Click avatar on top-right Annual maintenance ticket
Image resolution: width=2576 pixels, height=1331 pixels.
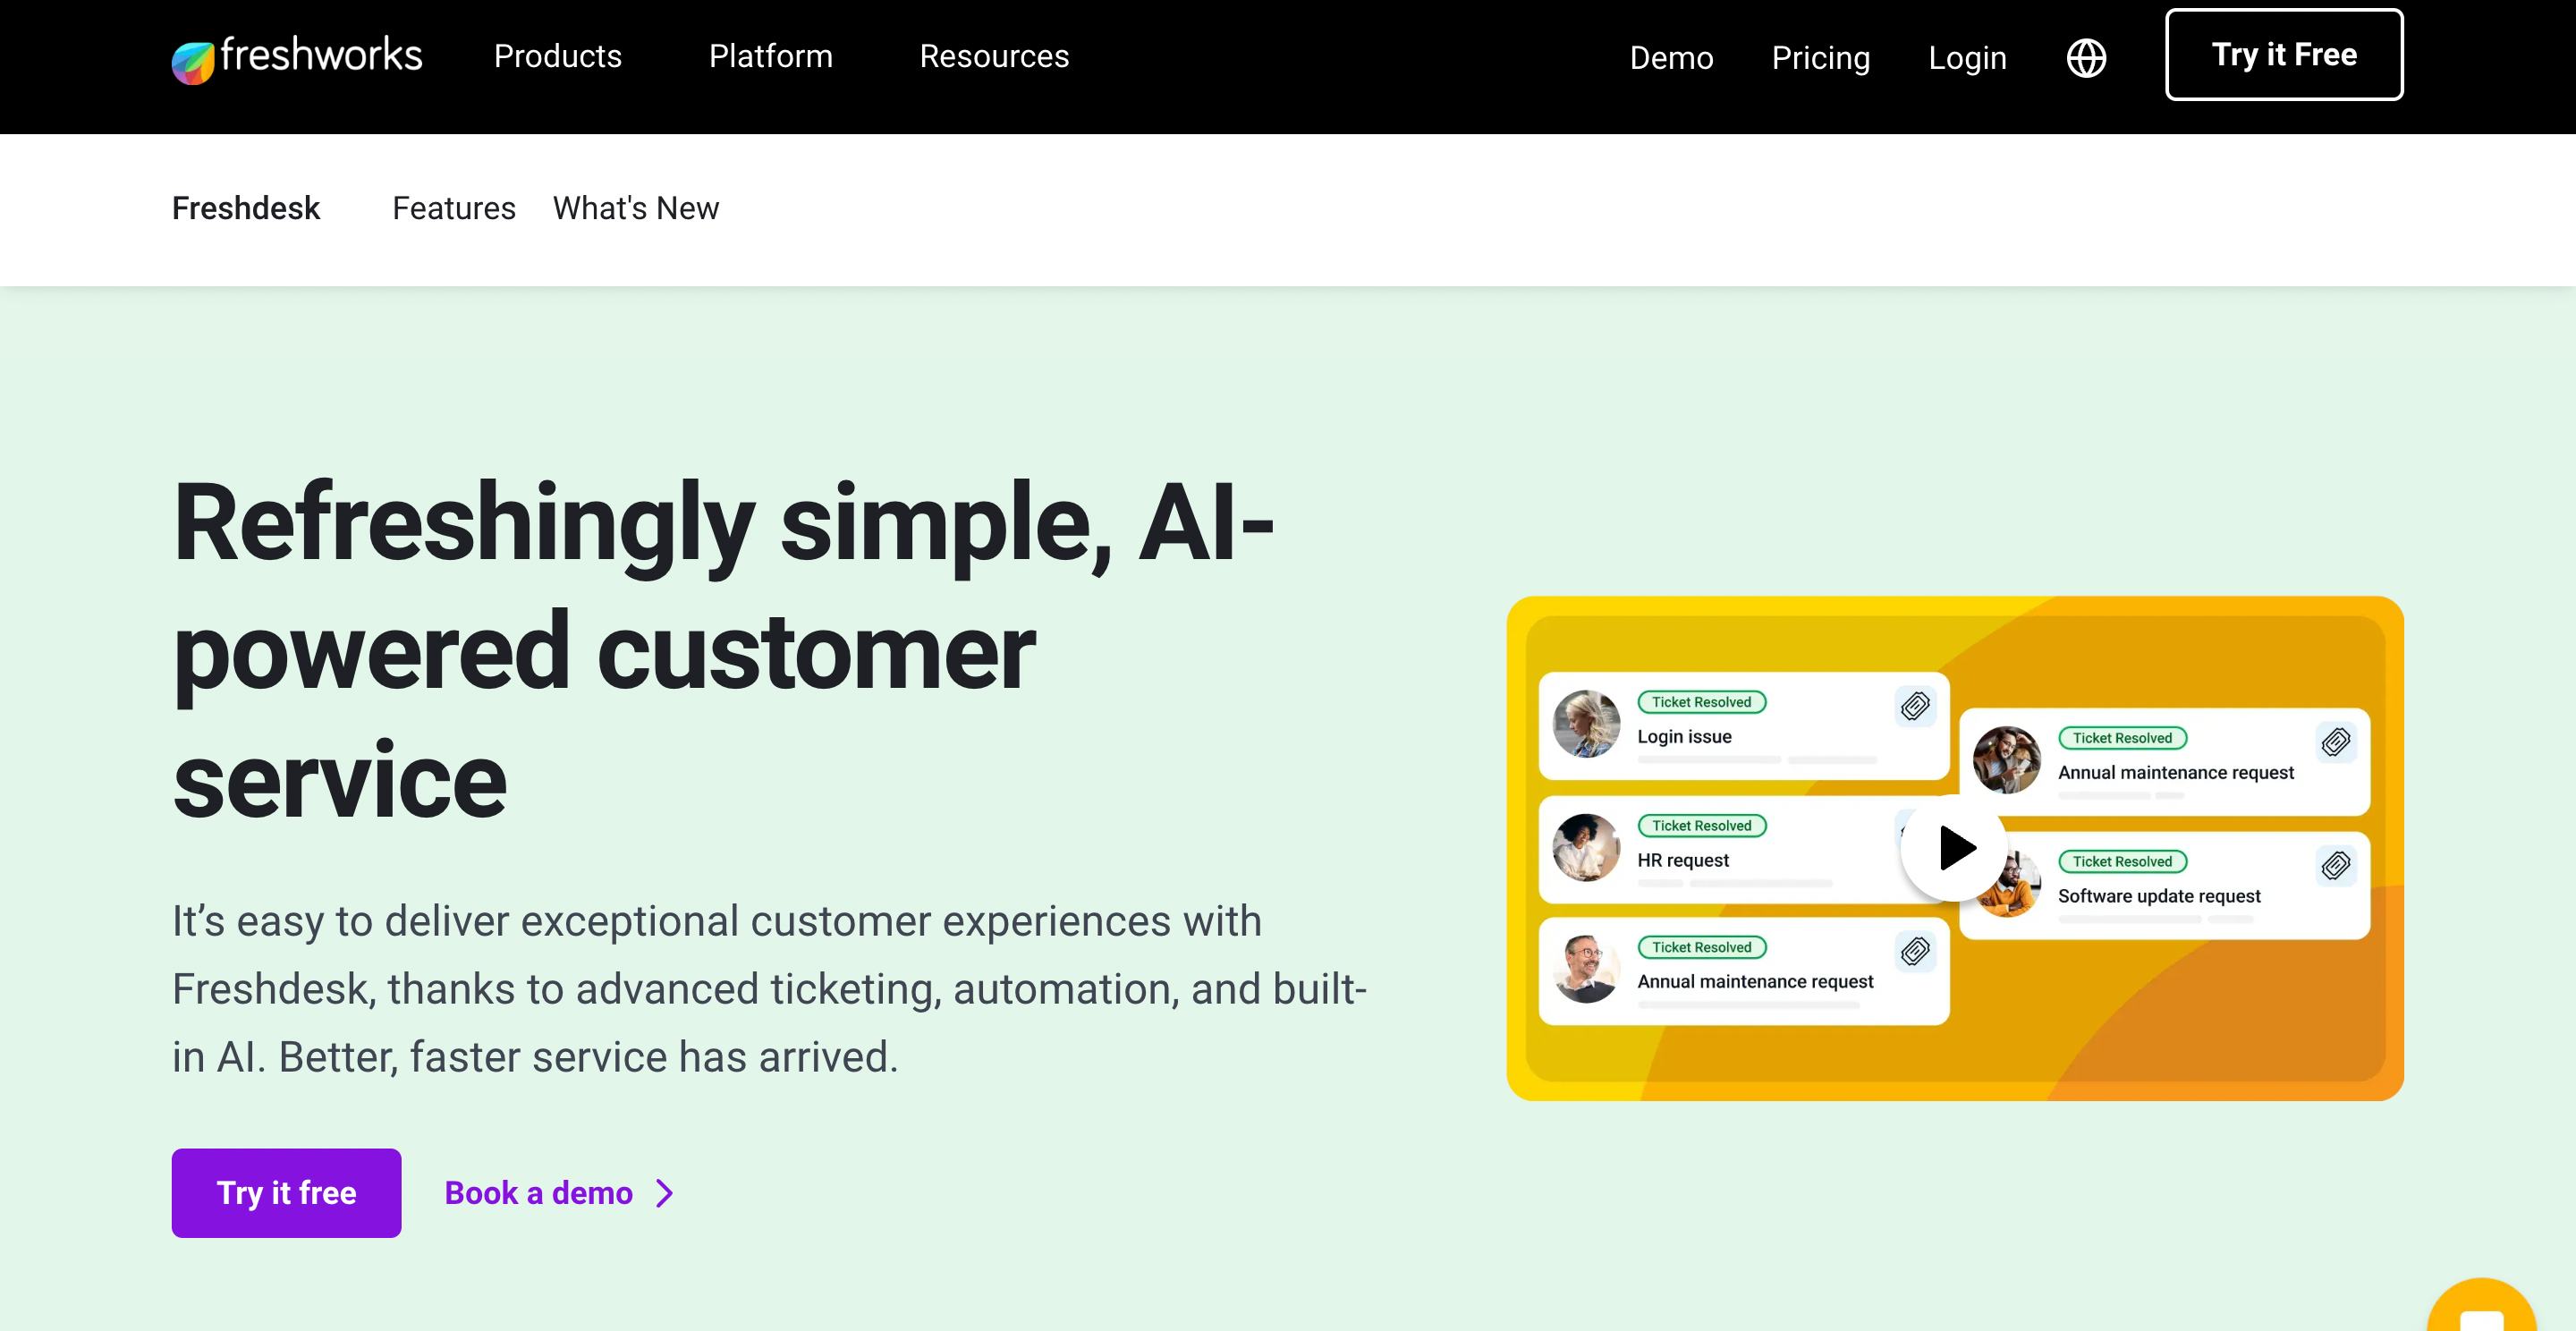coord(2006,760)
